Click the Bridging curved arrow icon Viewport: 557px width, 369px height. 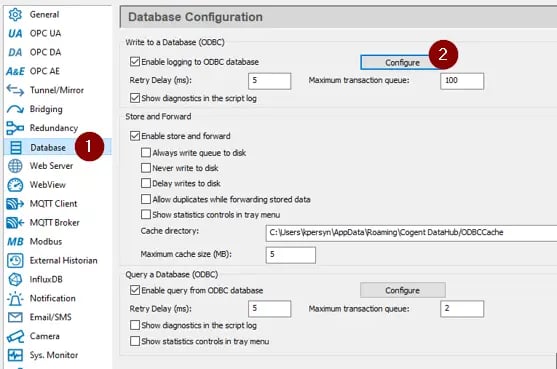click(x=15, y=109)
